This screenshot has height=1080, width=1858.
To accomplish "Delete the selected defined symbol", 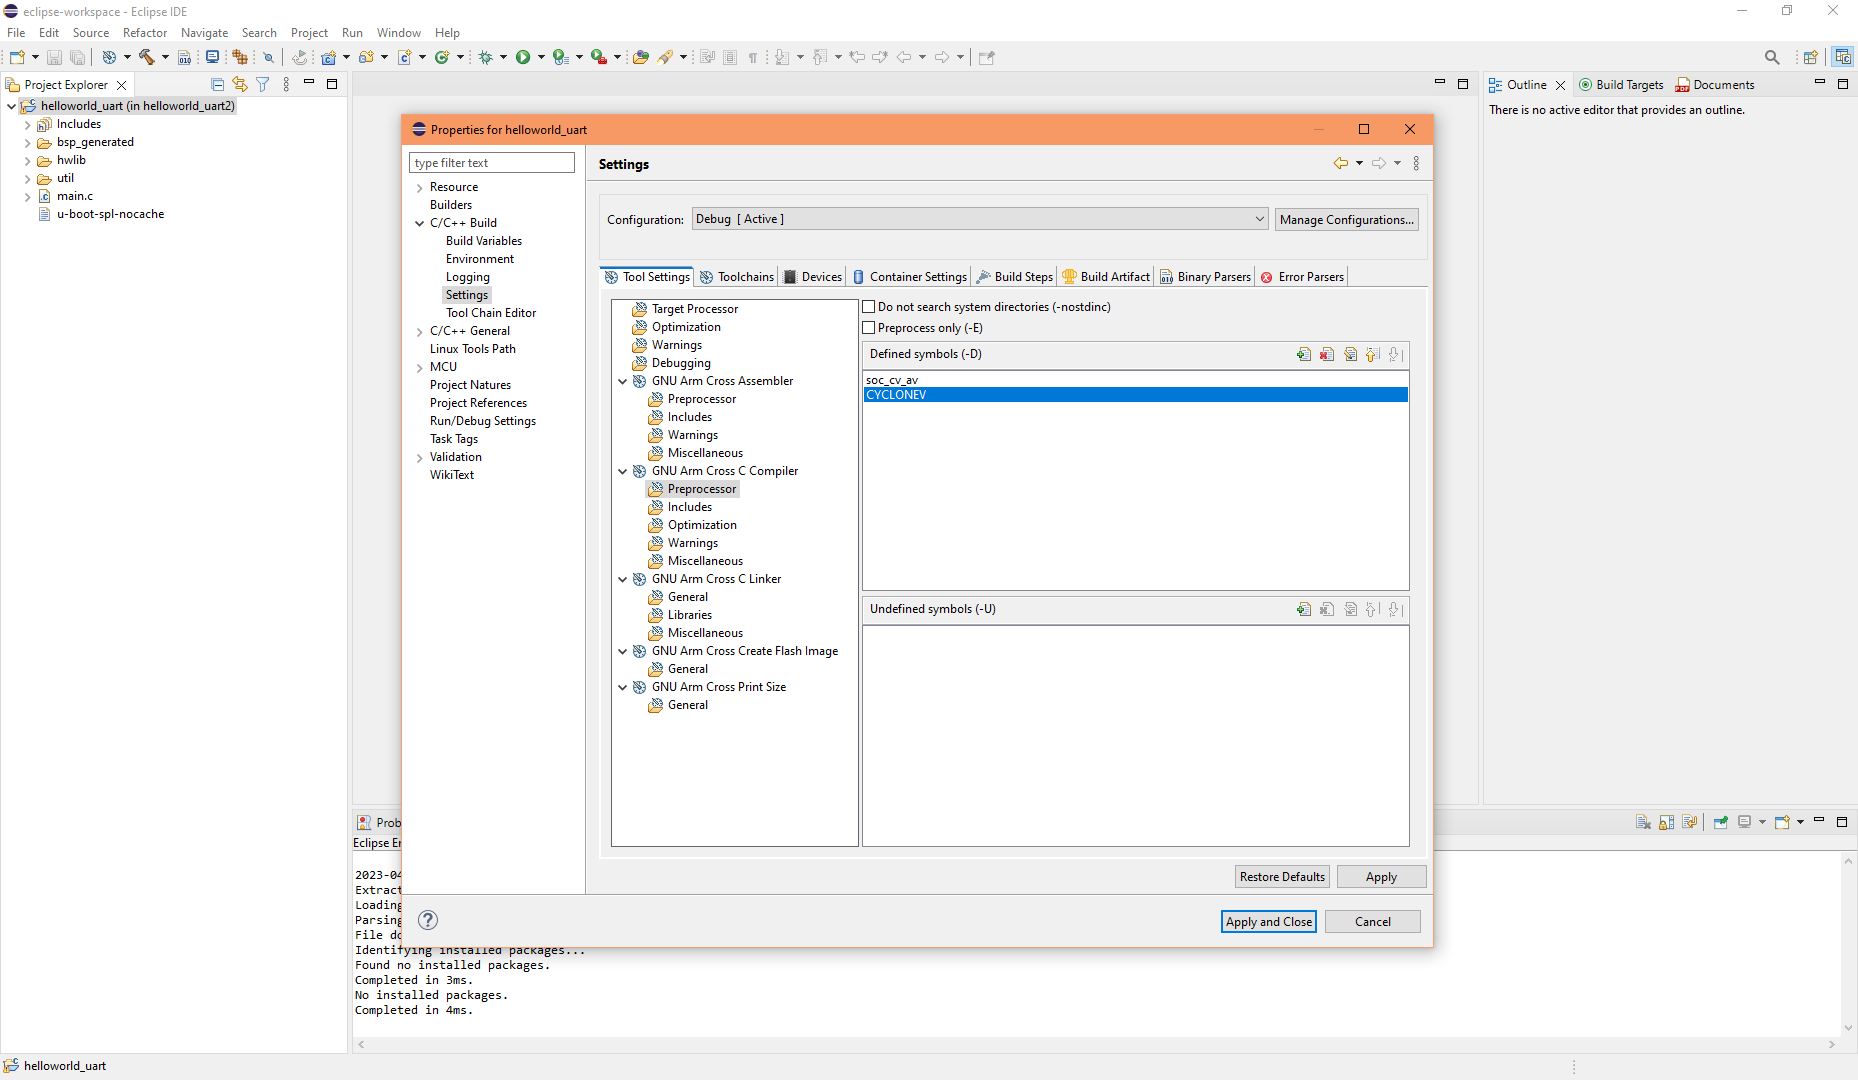I will tap(1327, 354).
